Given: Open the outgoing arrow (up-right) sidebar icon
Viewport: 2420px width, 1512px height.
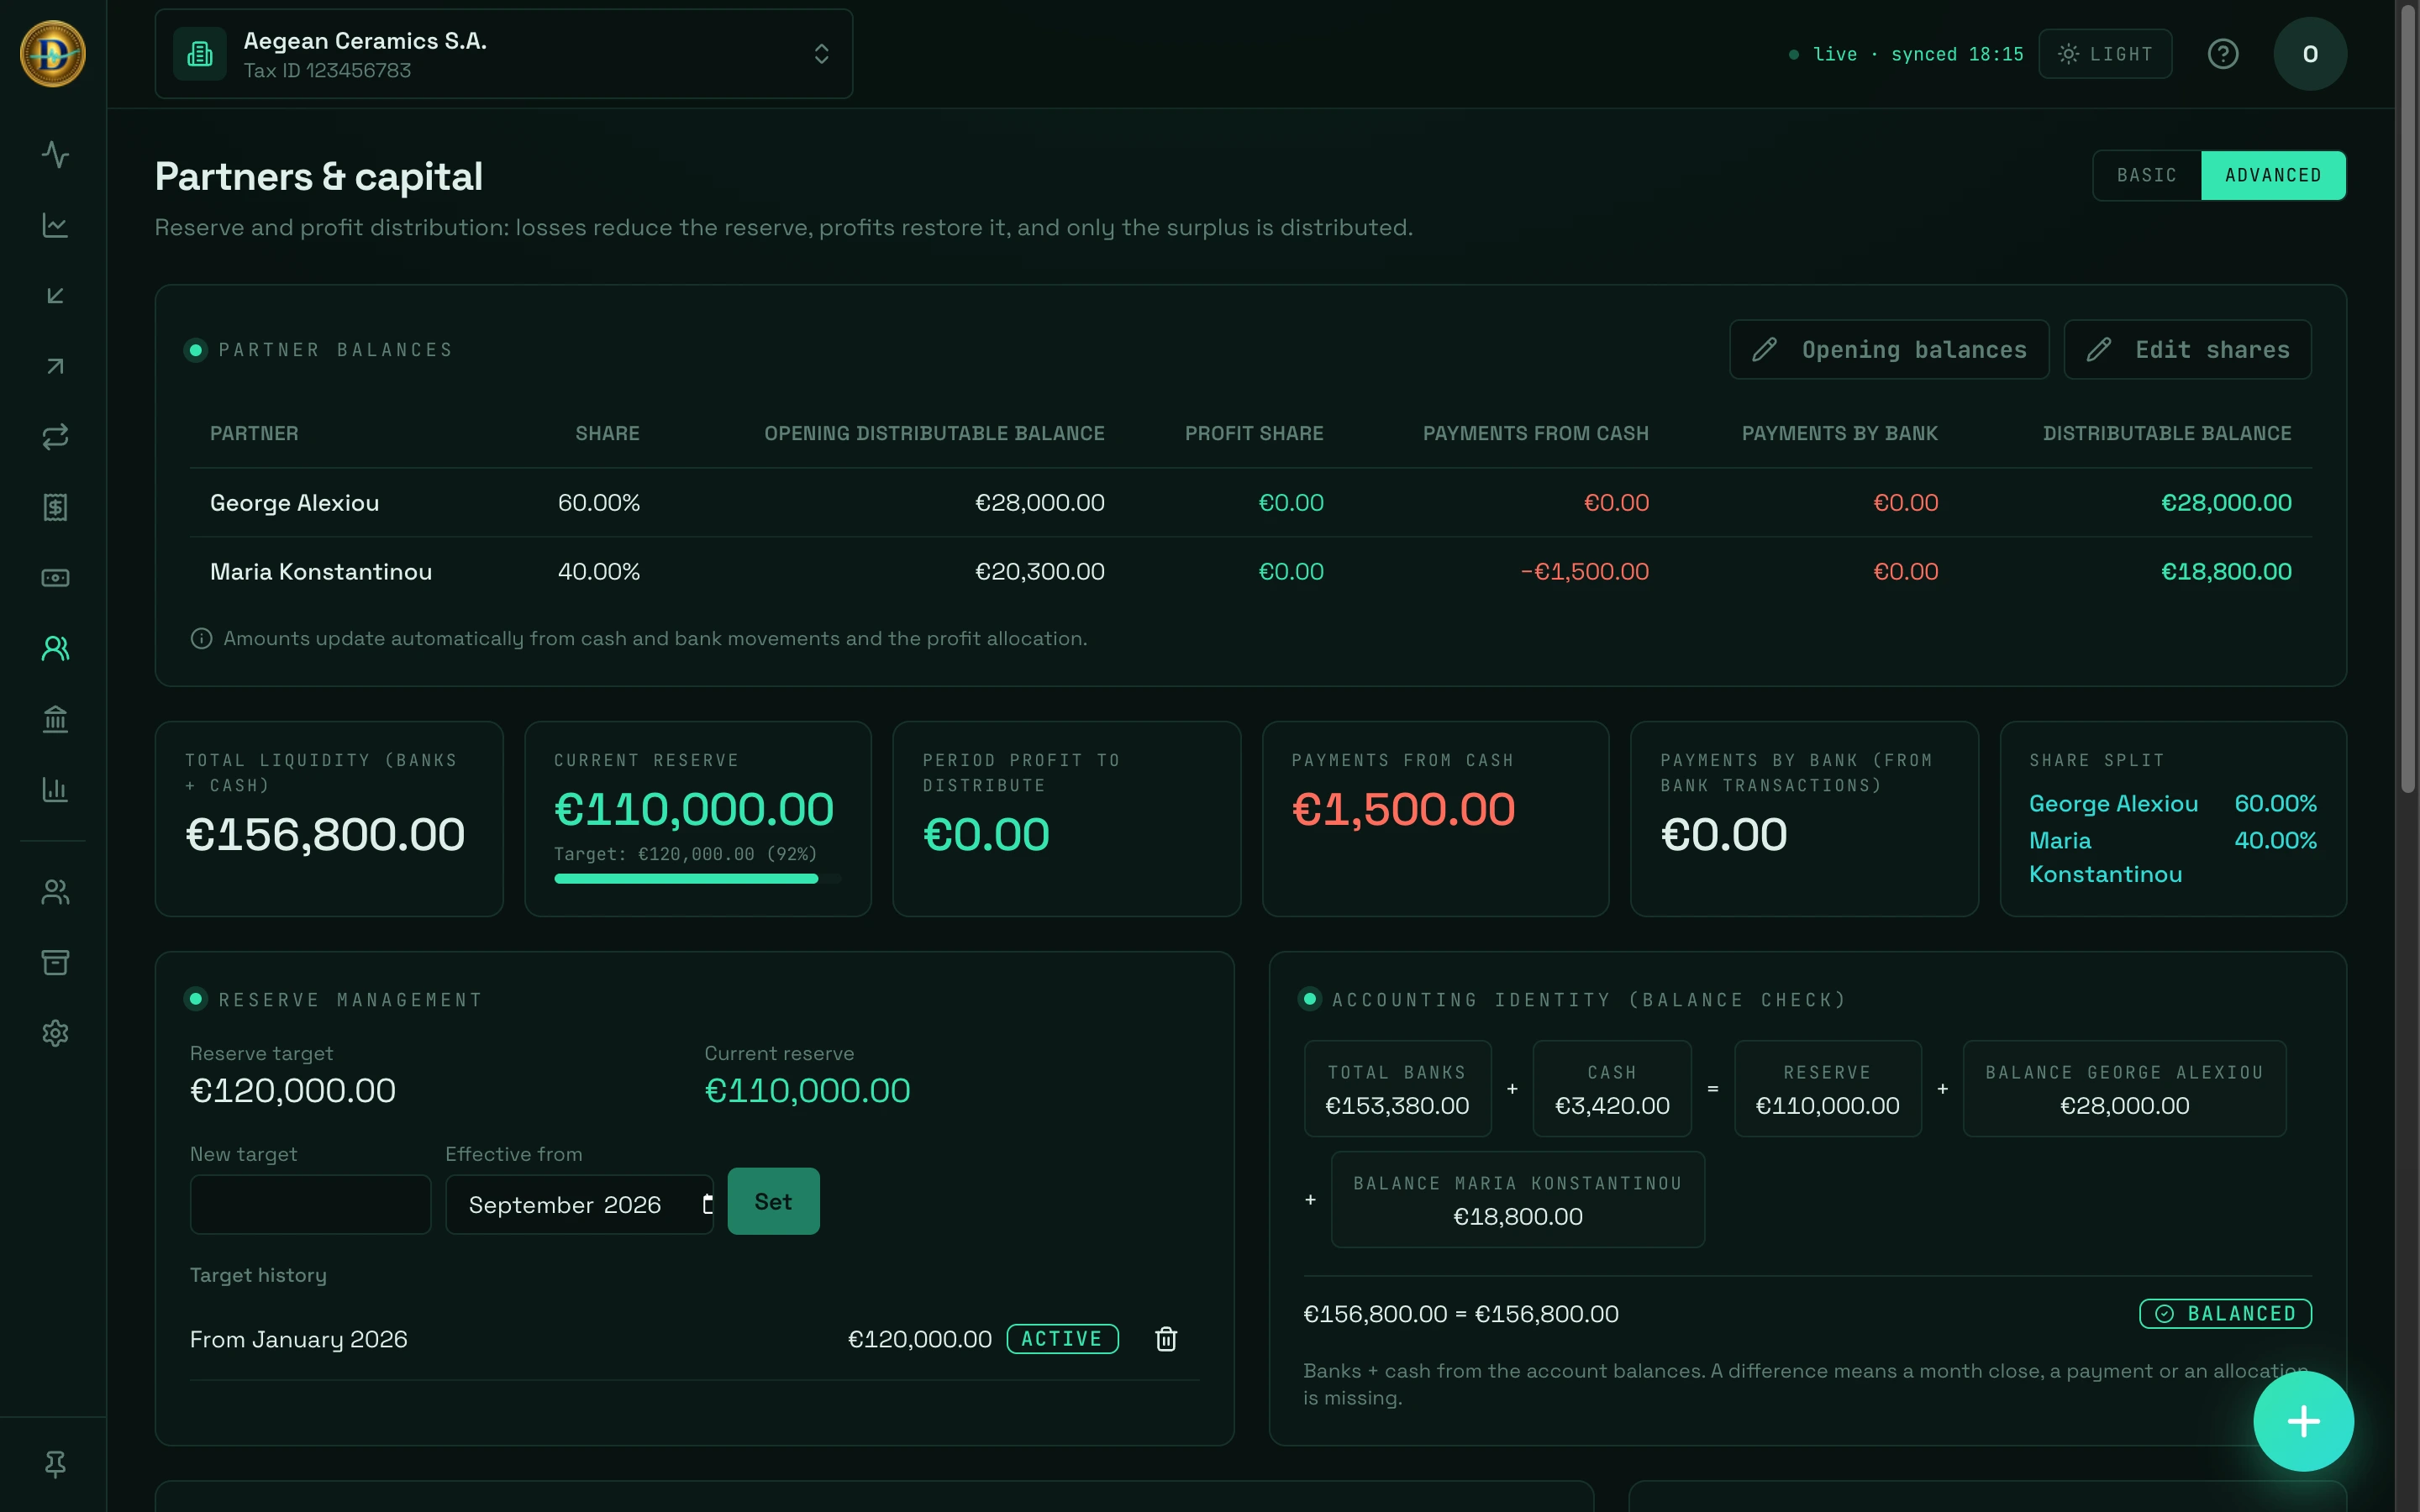Looking at the screenshot, I should [x=55, y=366].
